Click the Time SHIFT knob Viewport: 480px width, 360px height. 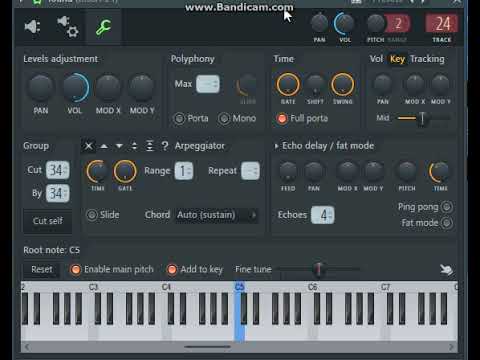pyautogui.click(x=315, y=84)
